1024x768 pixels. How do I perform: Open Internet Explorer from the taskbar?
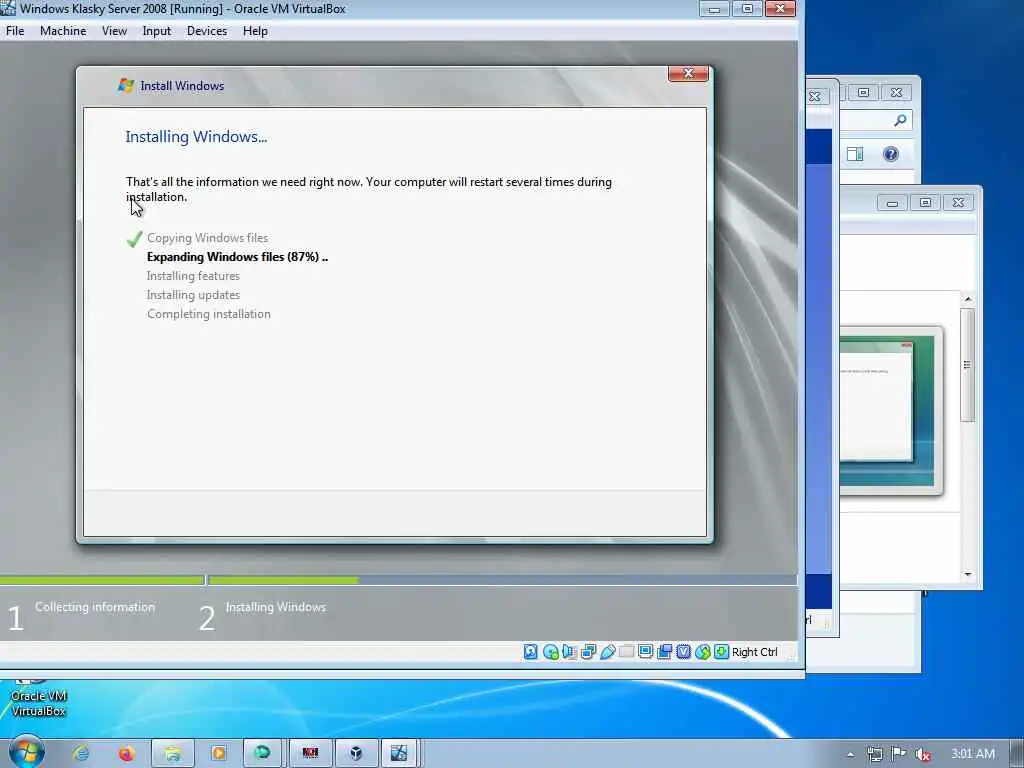(x=81, y=753)
